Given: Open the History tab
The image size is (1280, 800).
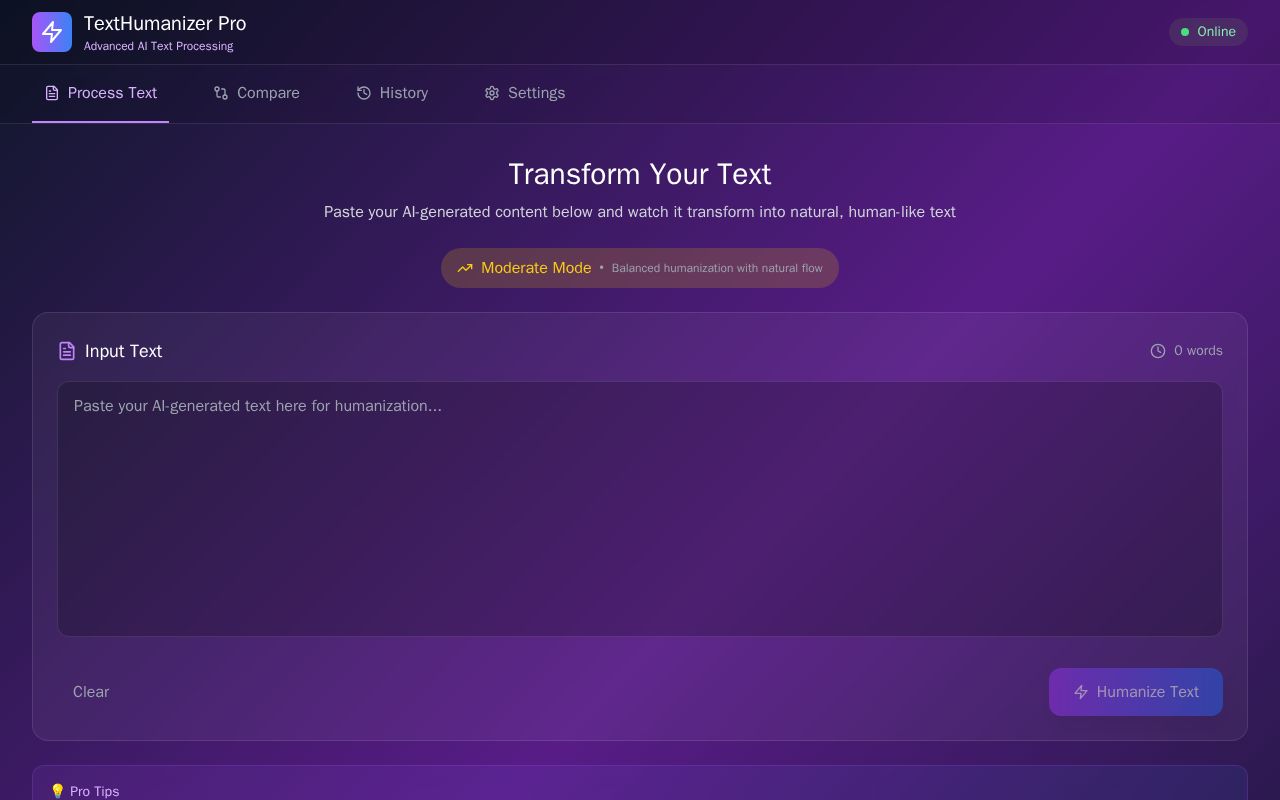Looking at the screenshot, I should pyautogui.click(x=392, y=93).
